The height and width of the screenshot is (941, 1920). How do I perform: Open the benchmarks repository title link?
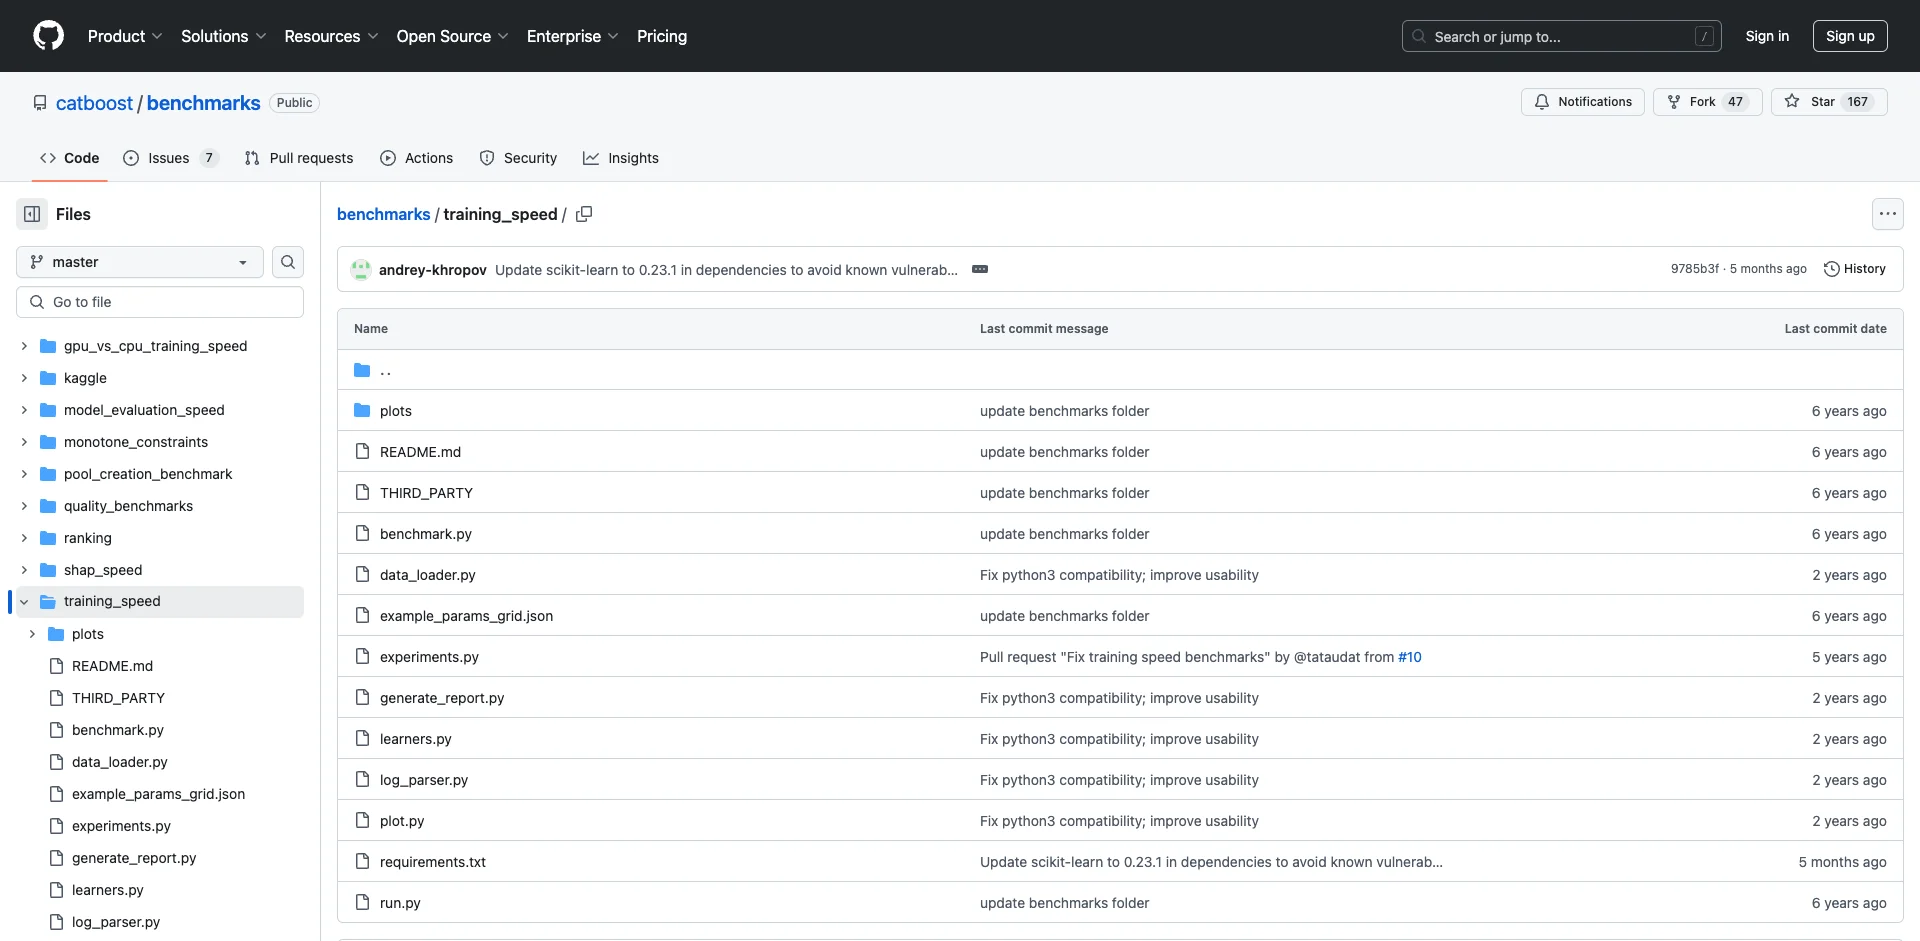click(x=203, y=103)
